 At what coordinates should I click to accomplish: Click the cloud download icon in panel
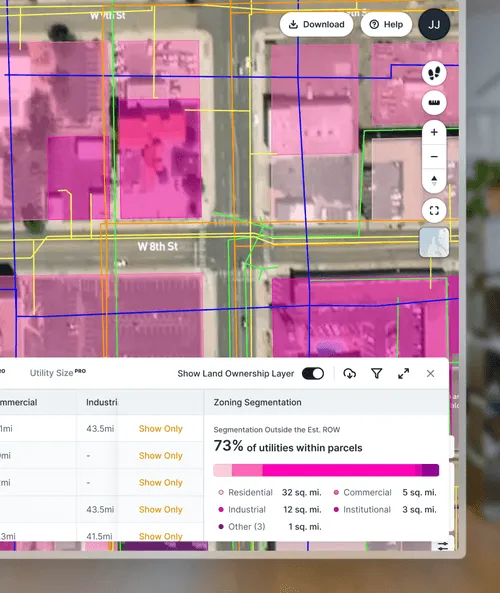(x=349, y=374)
